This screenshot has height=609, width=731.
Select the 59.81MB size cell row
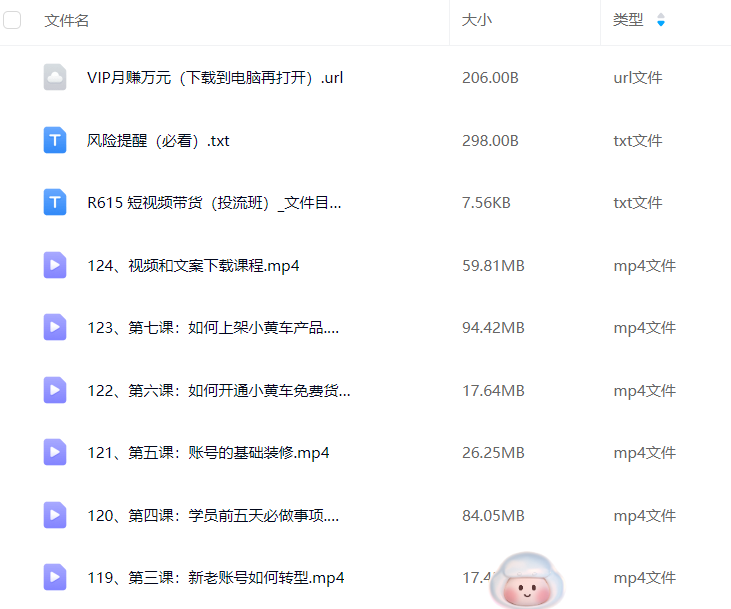click(x=493, y=265)
